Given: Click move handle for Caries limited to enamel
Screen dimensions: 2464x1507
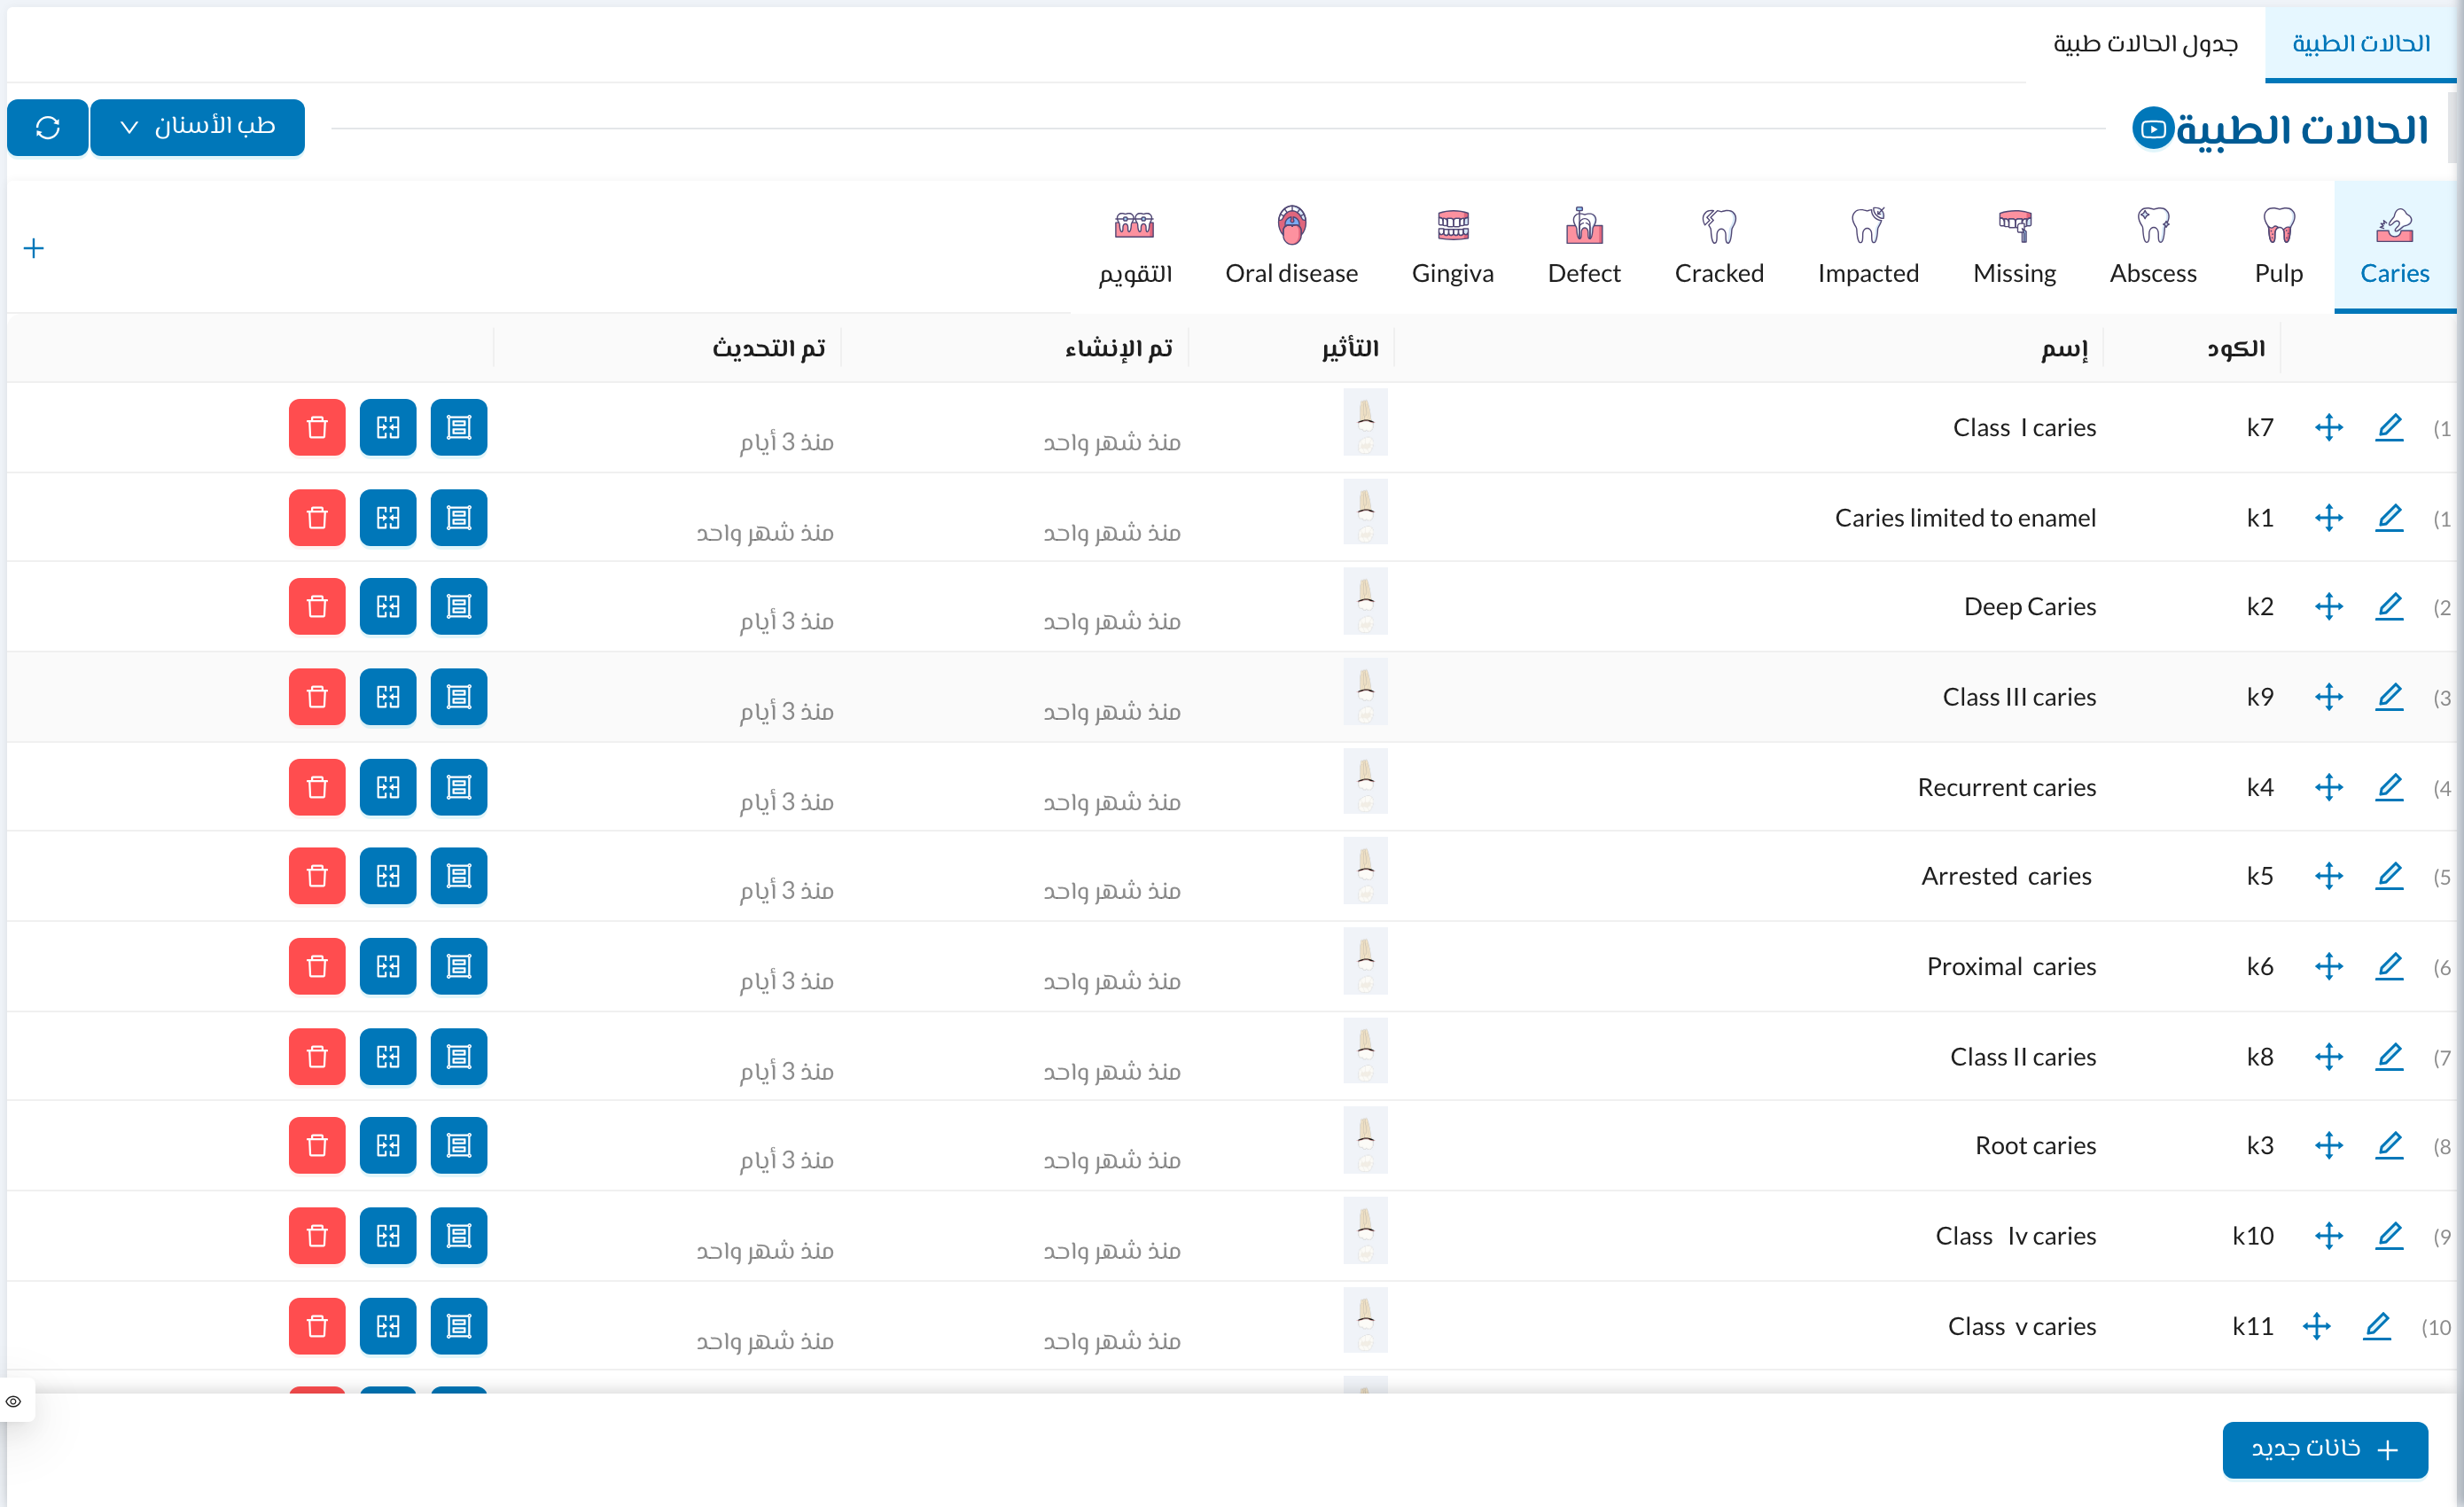Looking at the screenshot, I should (2329, 517).
